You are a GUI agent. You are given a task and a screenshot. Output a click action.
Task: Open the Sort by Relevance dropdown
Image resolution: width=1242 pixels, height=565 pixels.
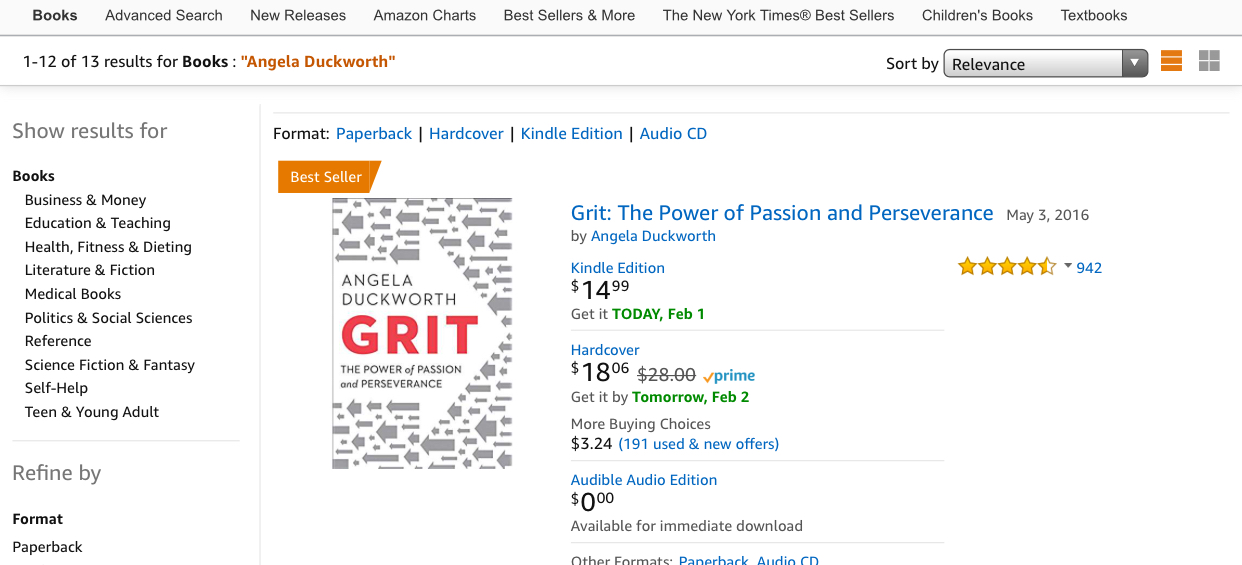tap(1045, 64)
